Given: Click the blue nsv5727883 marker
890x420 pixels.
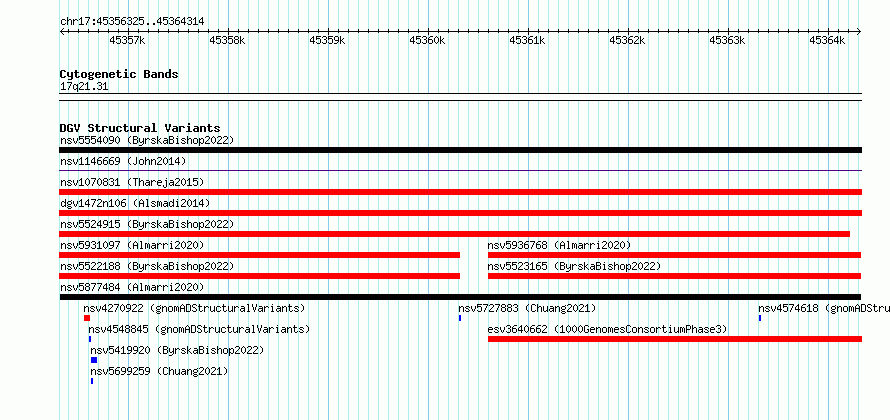Looking at the screenshot, I should [x=460, y=318].
